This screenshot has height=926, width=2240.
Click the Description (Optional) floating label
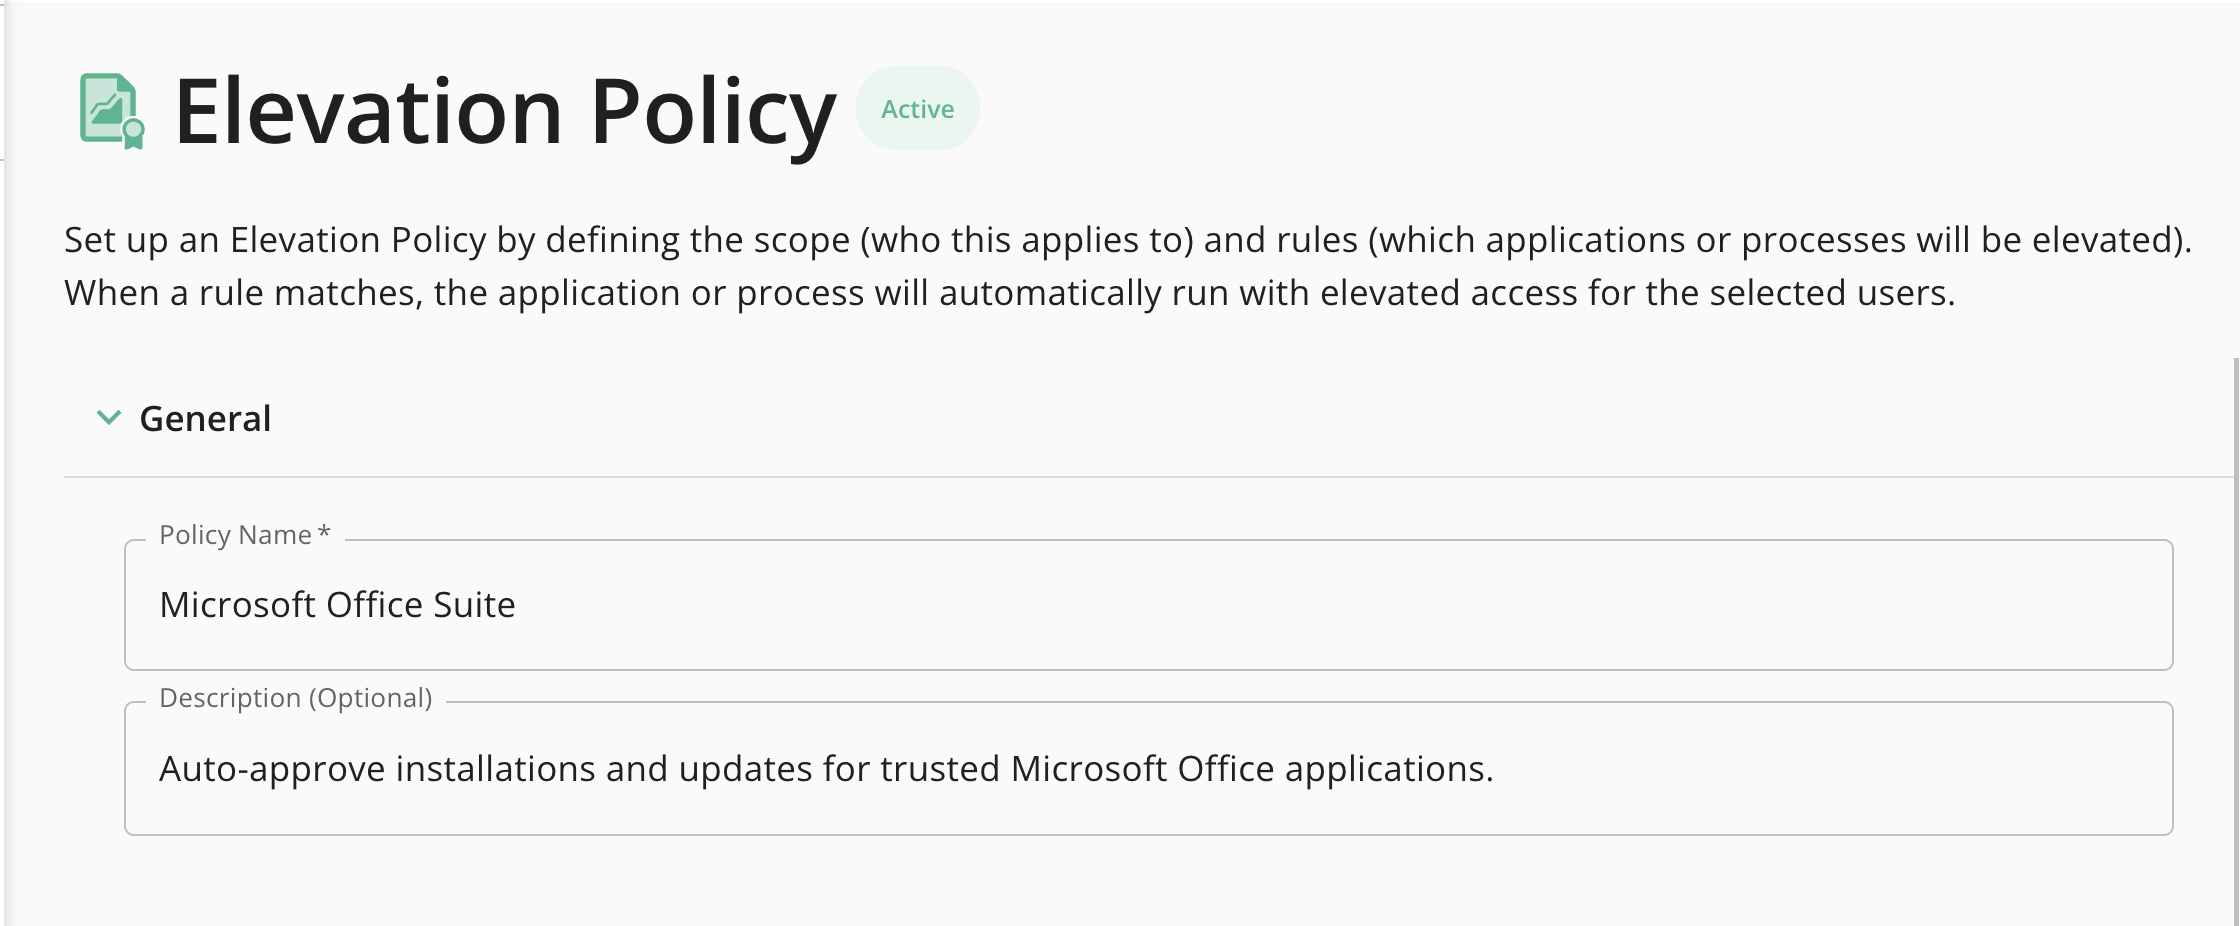pos(296,698)
